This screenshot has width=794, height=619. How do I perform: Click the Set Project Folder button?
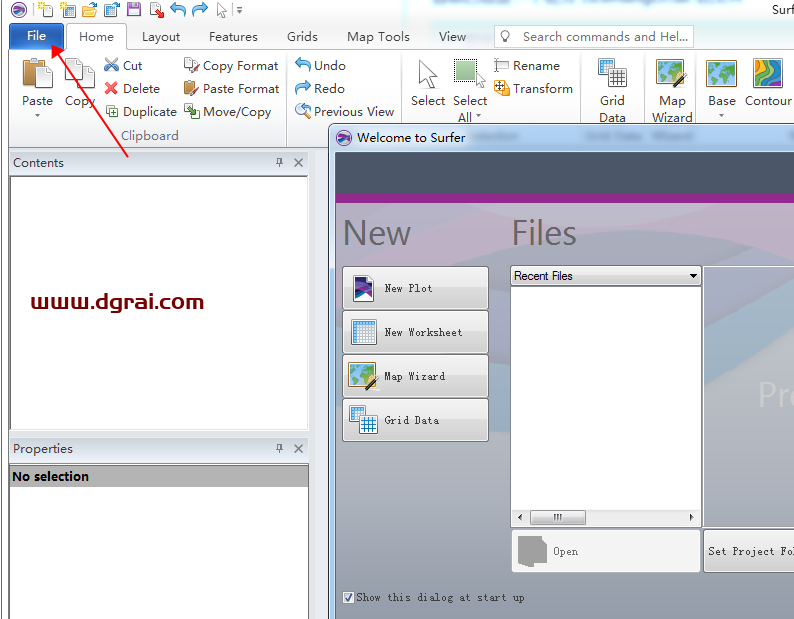click(x=749, y=551)
